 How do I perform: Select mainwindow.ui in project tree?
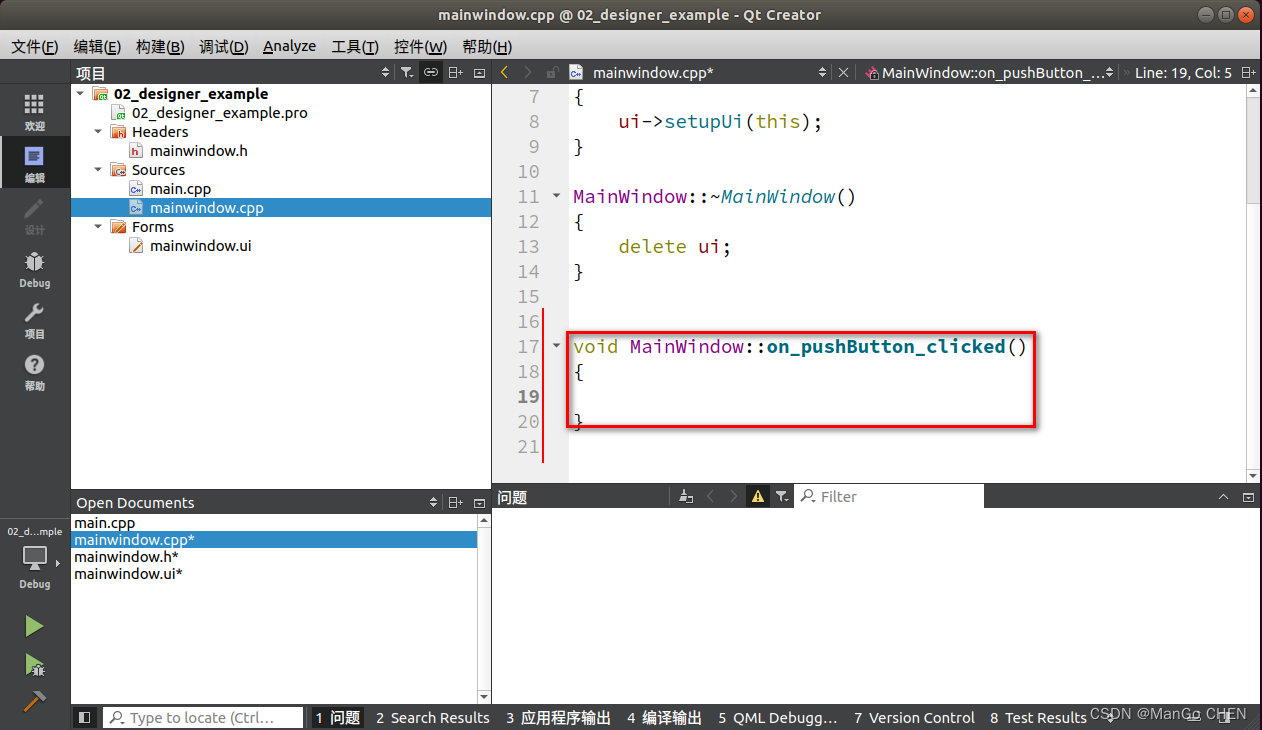[x=200, y=246]
